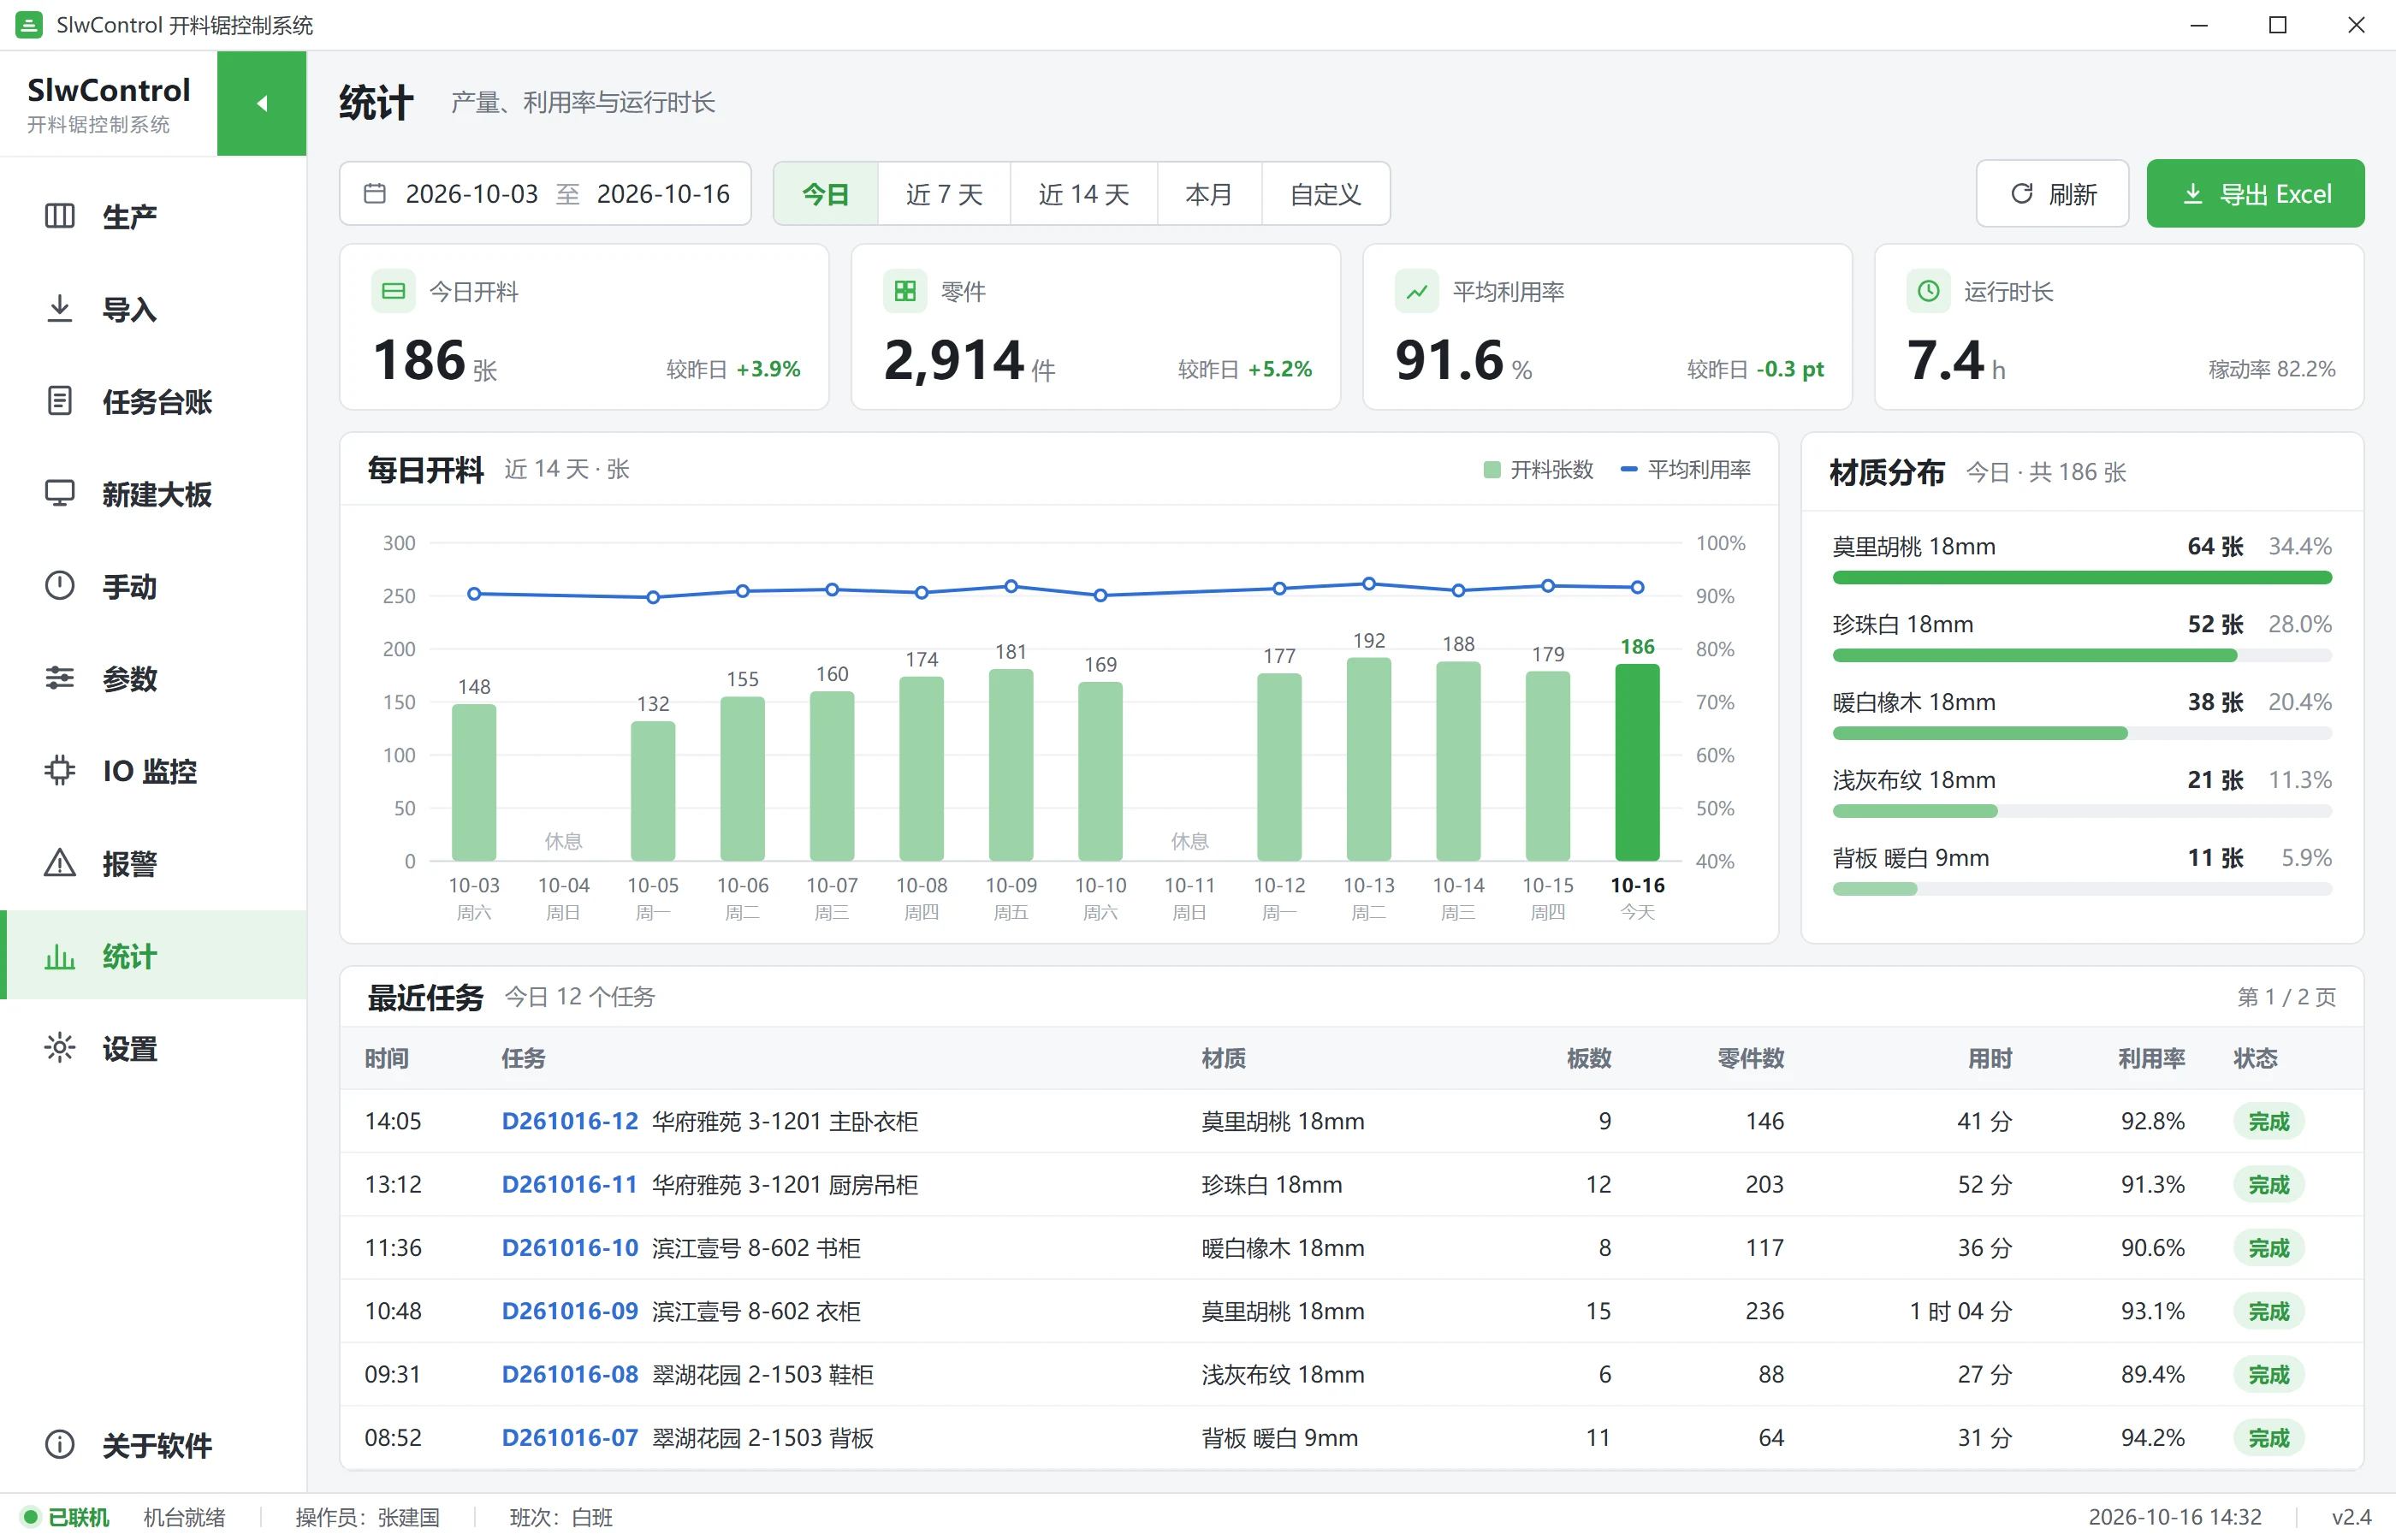Viewport: 2396px width, 1540px height.
Task: Edit end date 2026-10-16 field
Action: click(x=663, y=194)
